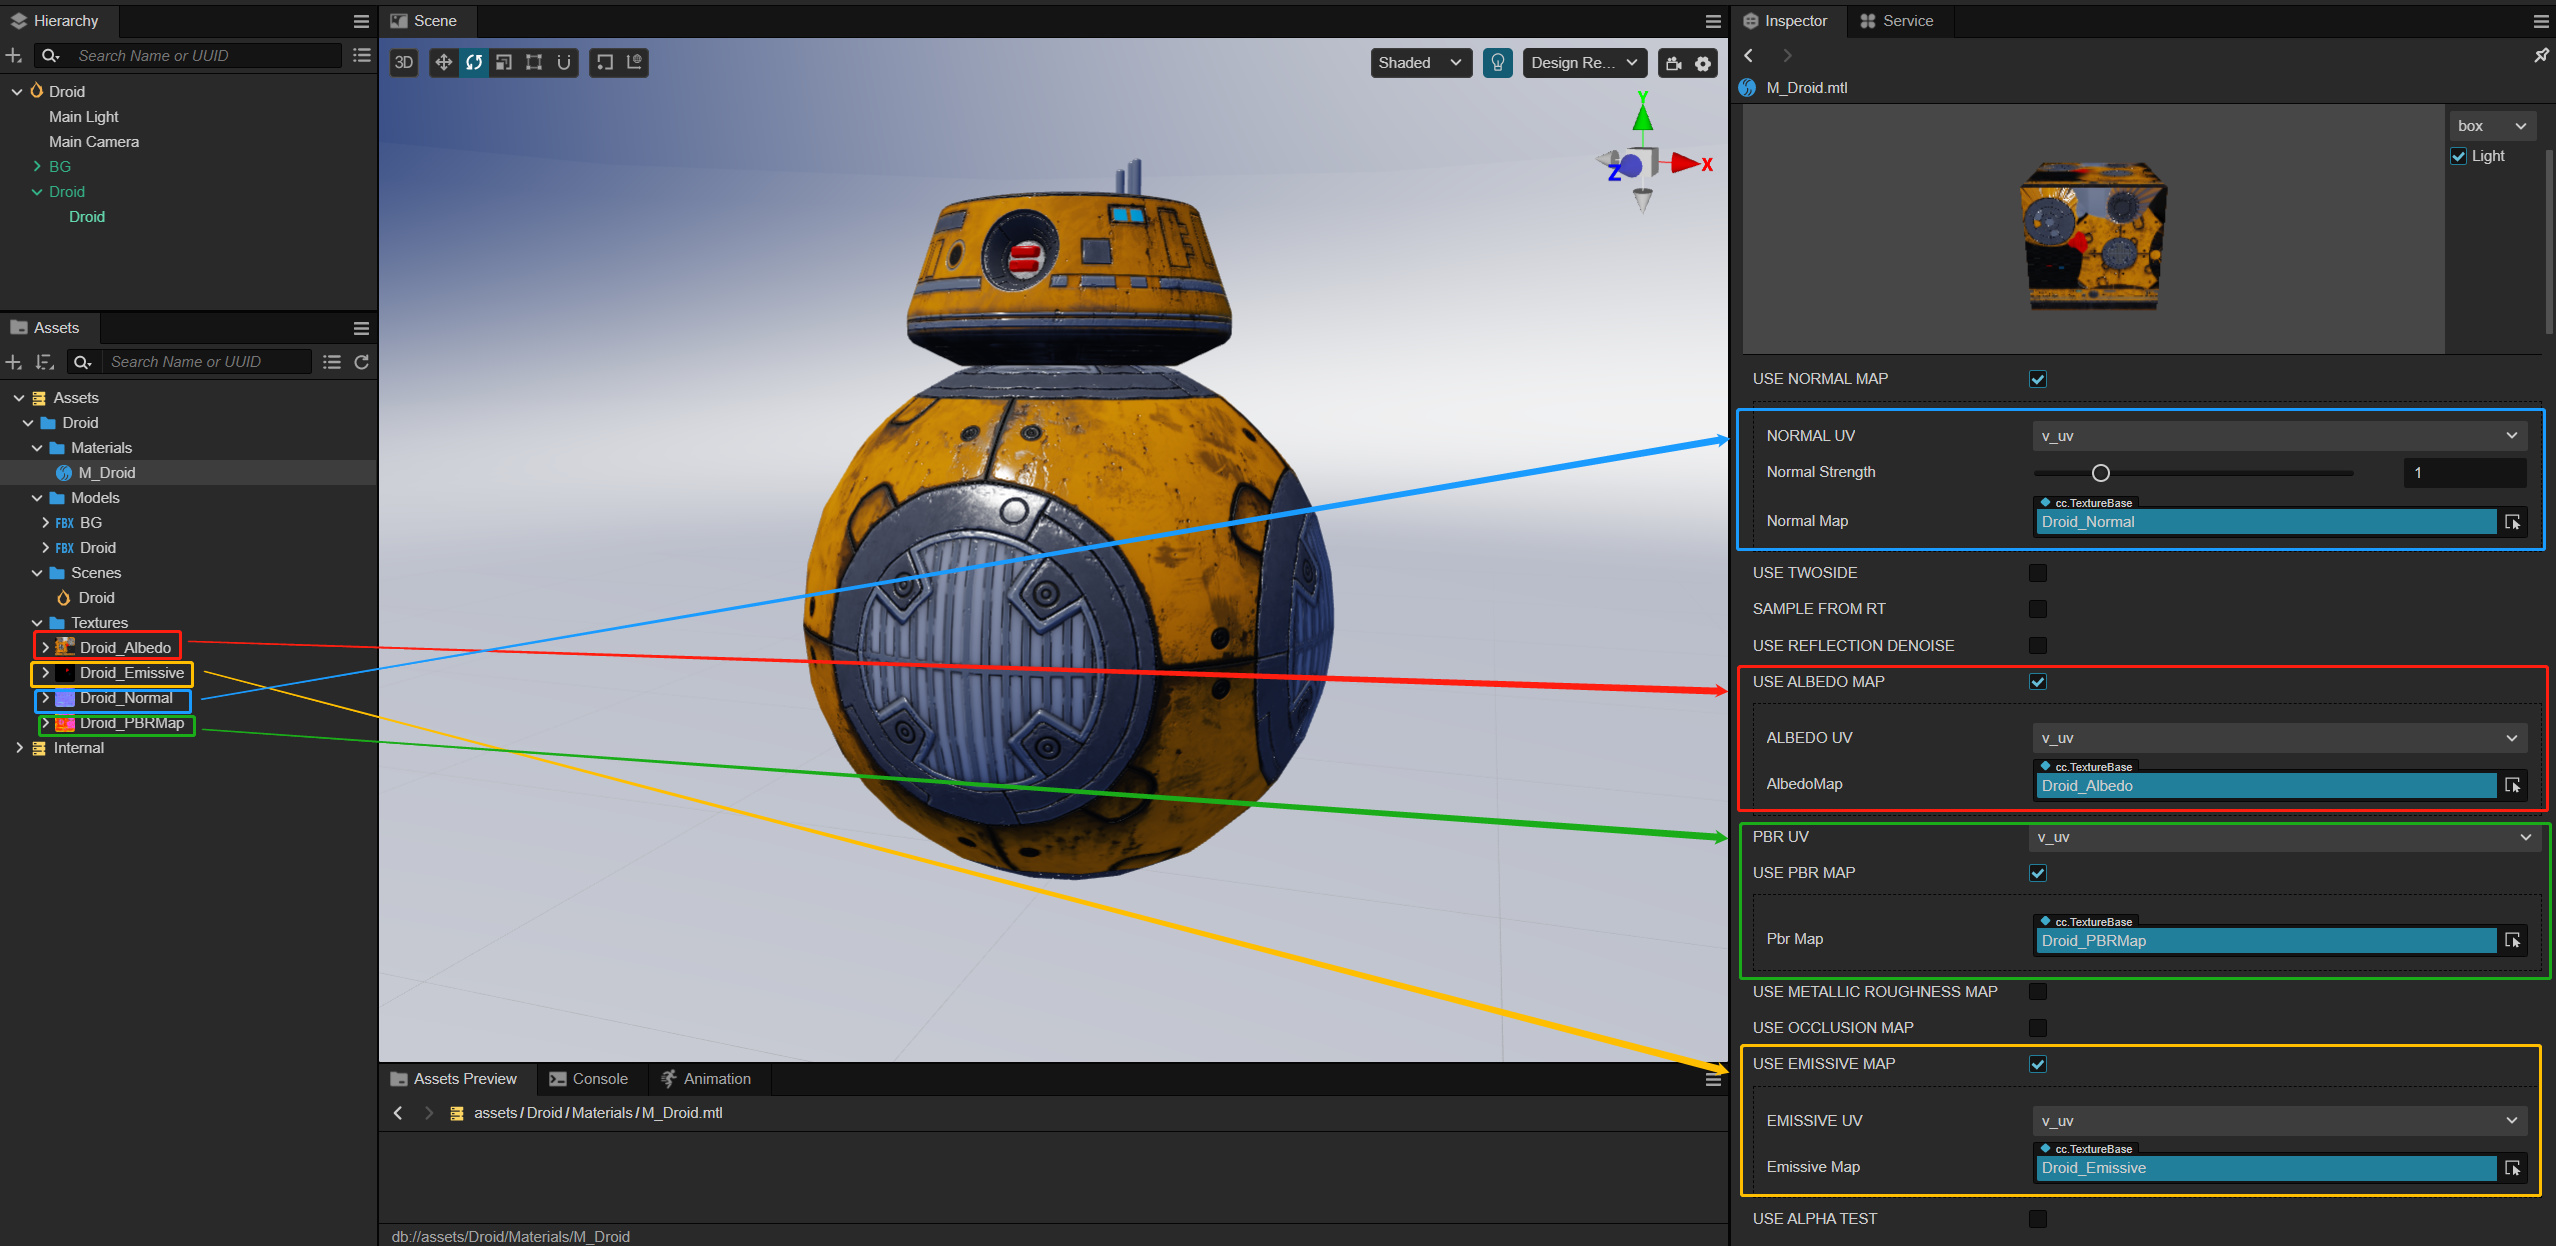Screen dimensions: 2556x1246
Task: Adjust the Normal Strength slider
Action: (2101, 473)
